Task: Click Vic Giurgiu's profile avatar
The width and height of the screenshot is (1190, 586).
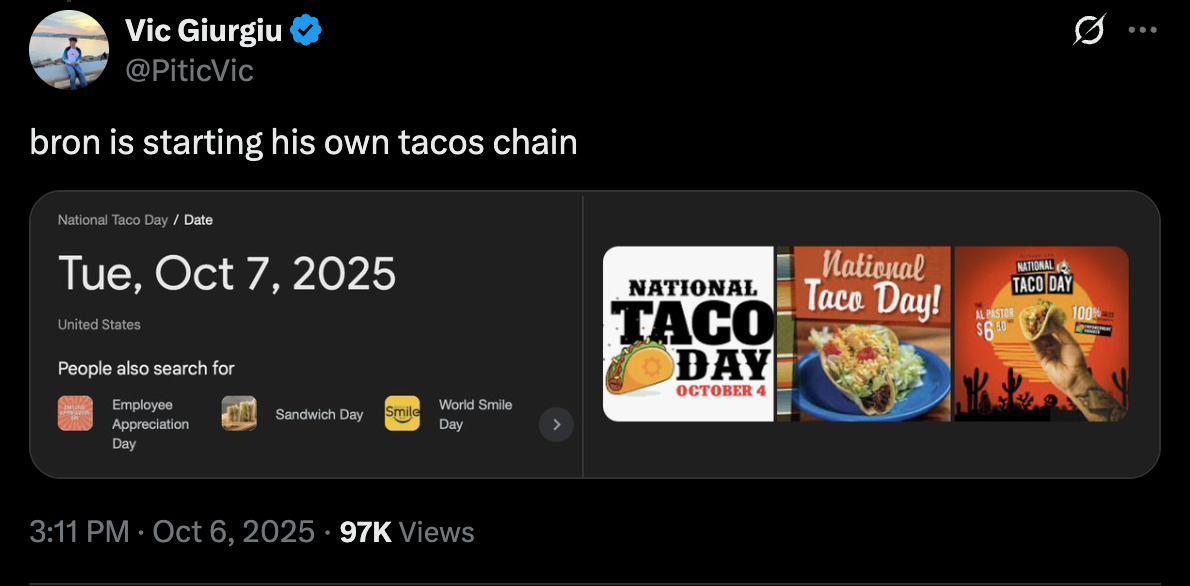Action: tap(68, 51)
